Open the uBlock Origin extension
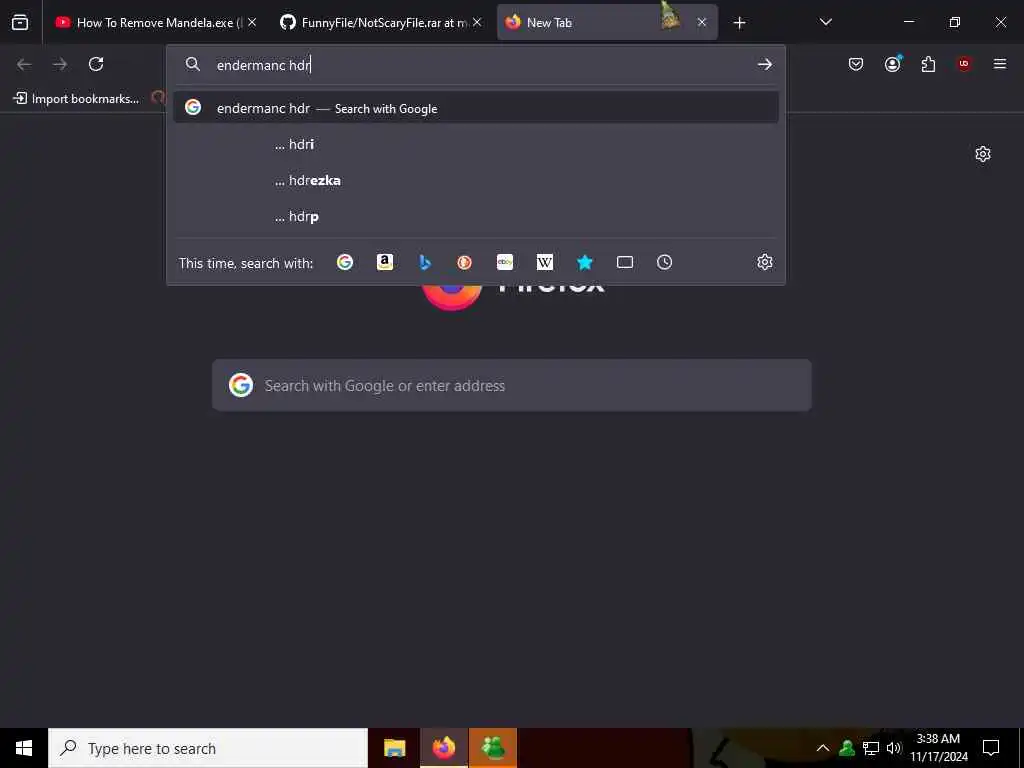The width and height of the screenshot is (1024, 768). pos(964,64)
